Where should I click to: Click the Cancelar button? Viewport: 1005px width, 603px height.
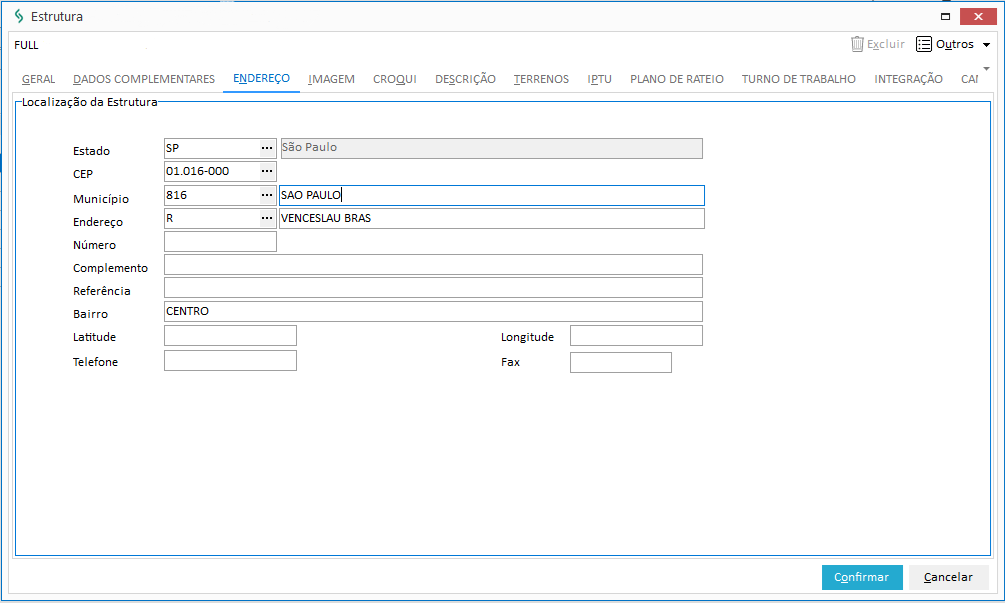point(949,577)
